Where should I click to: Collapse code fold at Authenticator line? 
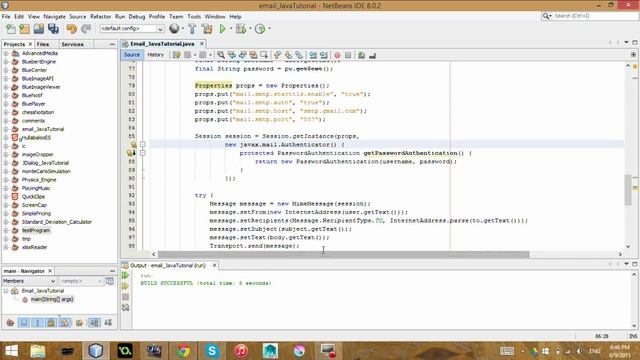[142, 144]
